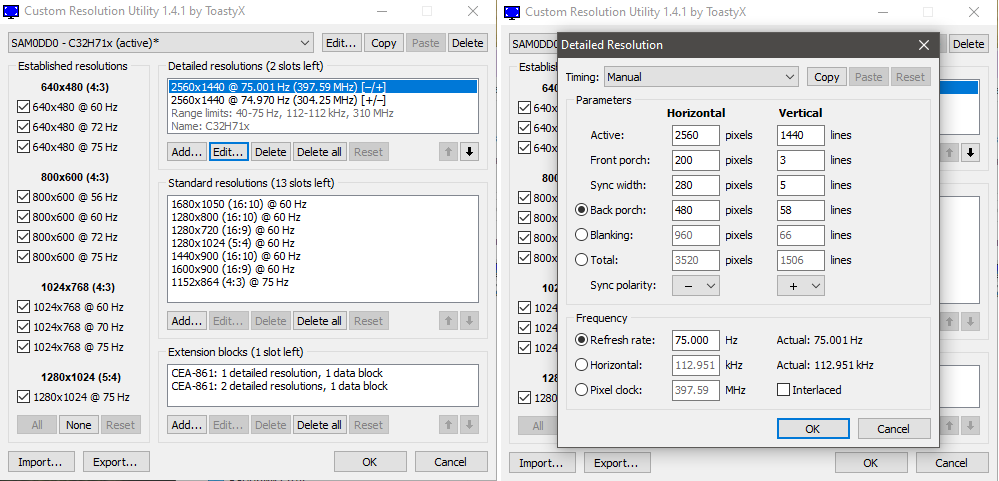Click Import... button in left window
The height and width of the screenshot is (481, 999).
[x=40, y=463]
